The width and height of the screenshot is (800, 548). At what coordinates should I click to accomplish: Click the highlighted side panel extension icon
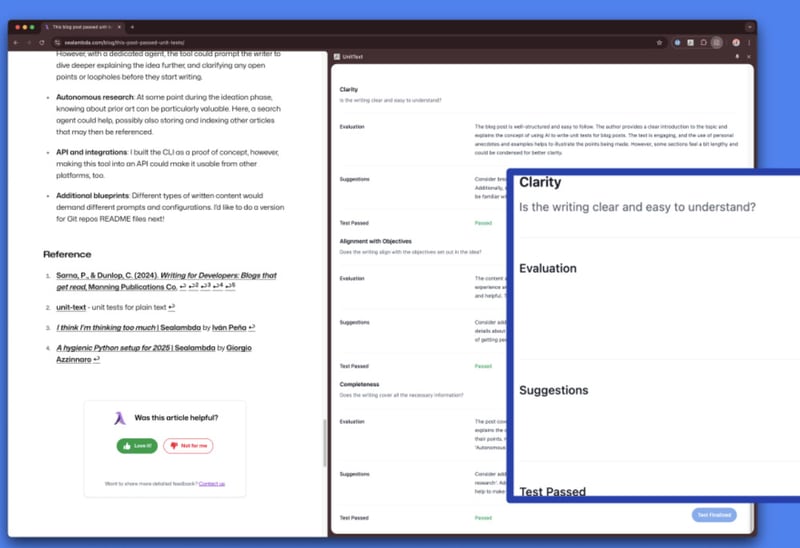tap(716, 43)
